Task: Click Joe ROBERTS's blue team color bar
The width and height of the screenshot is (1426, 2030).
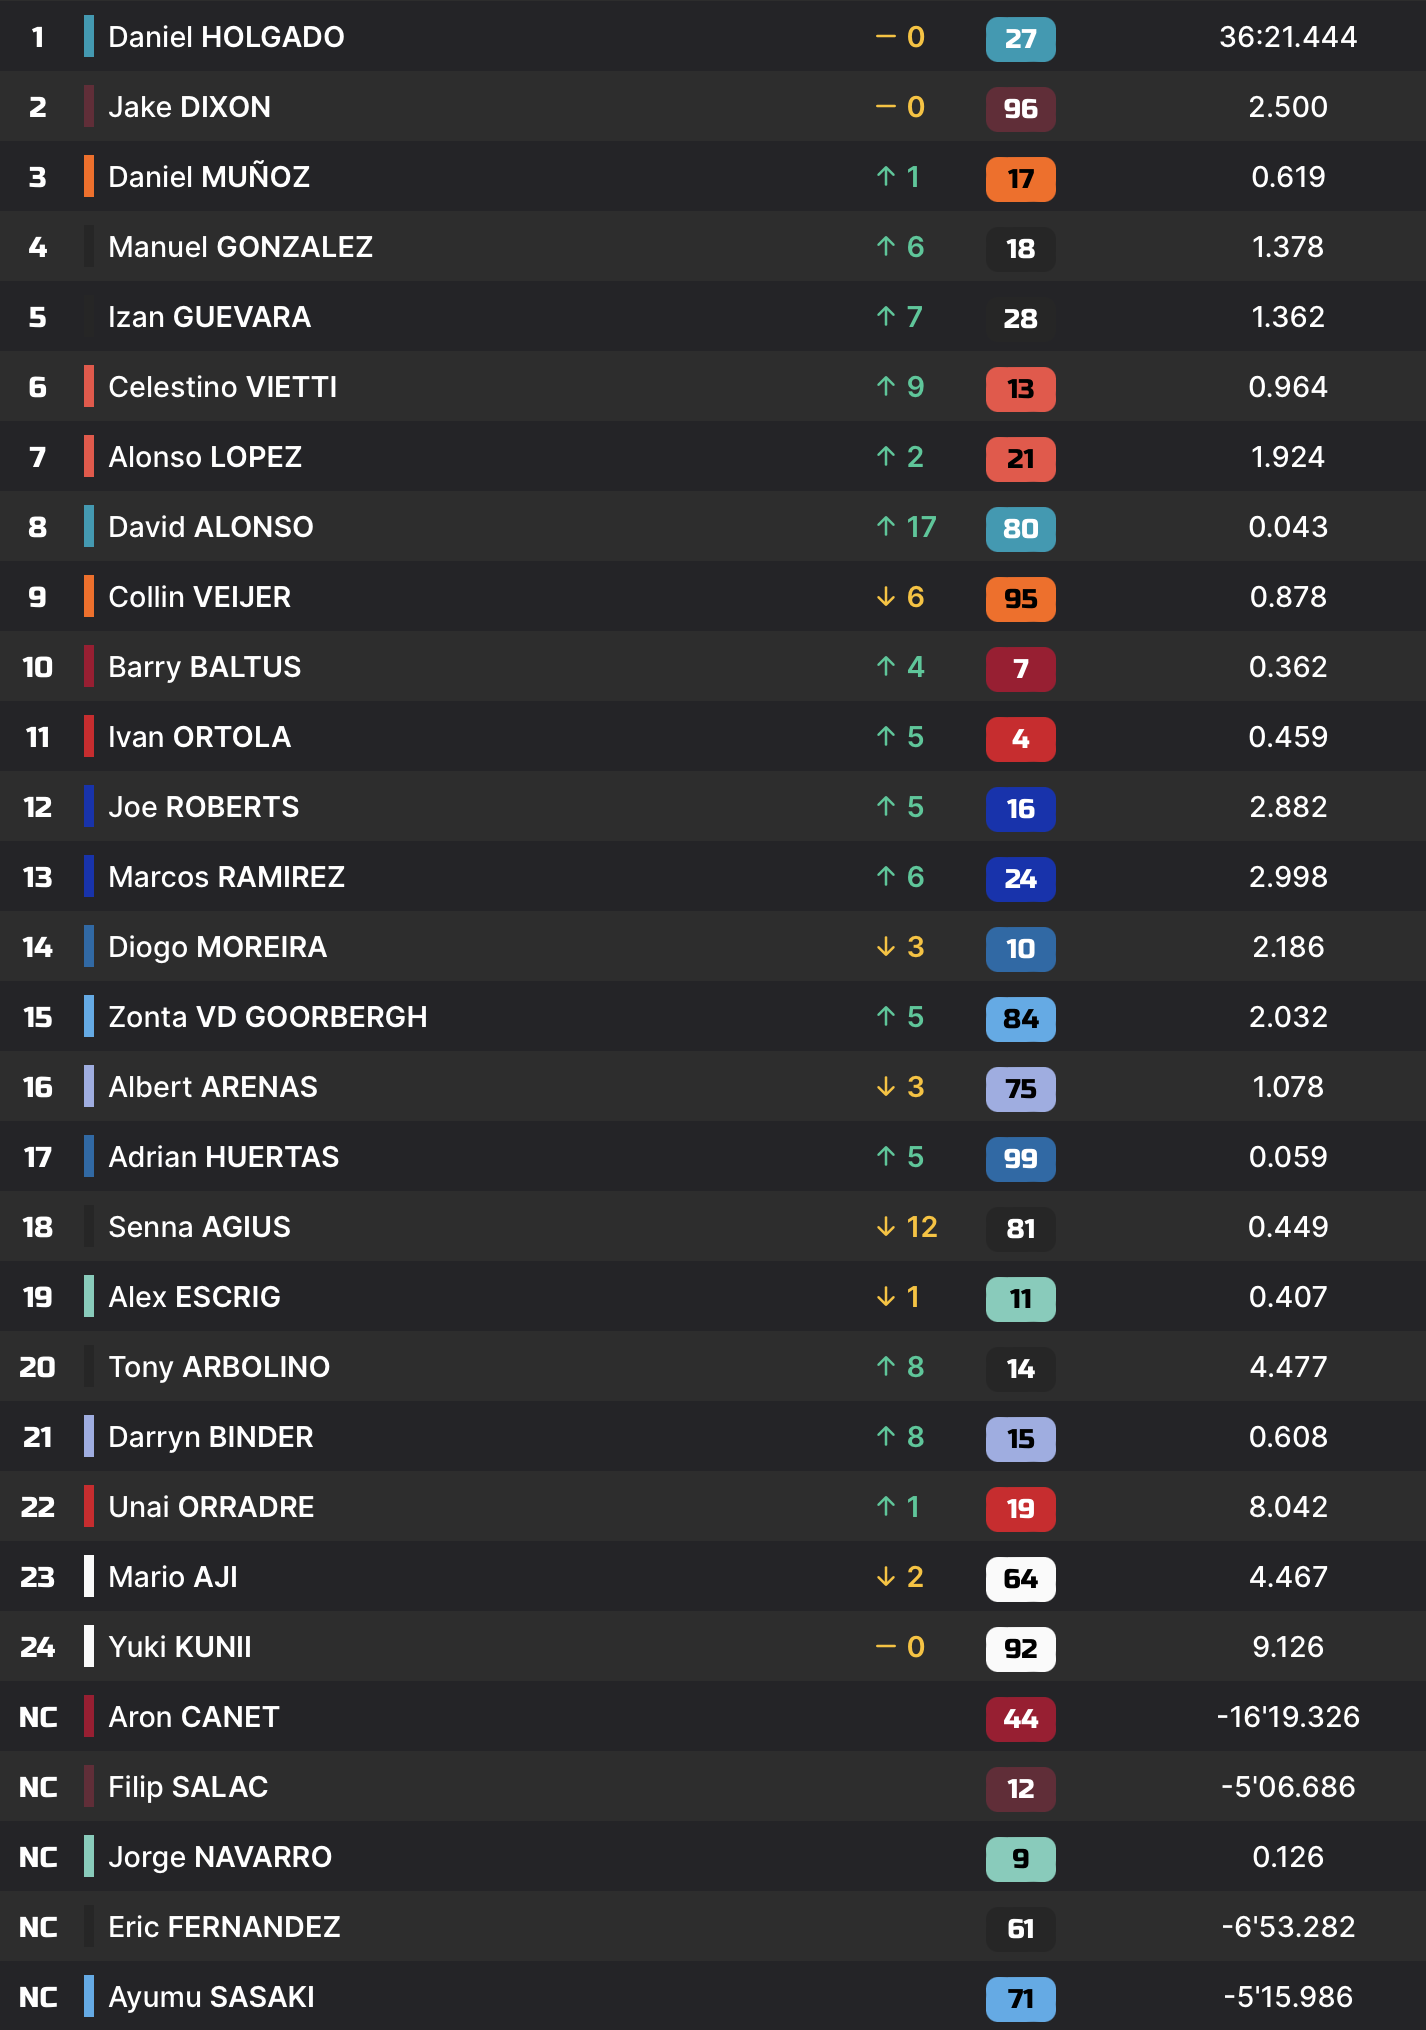Action: coord(89,807)
